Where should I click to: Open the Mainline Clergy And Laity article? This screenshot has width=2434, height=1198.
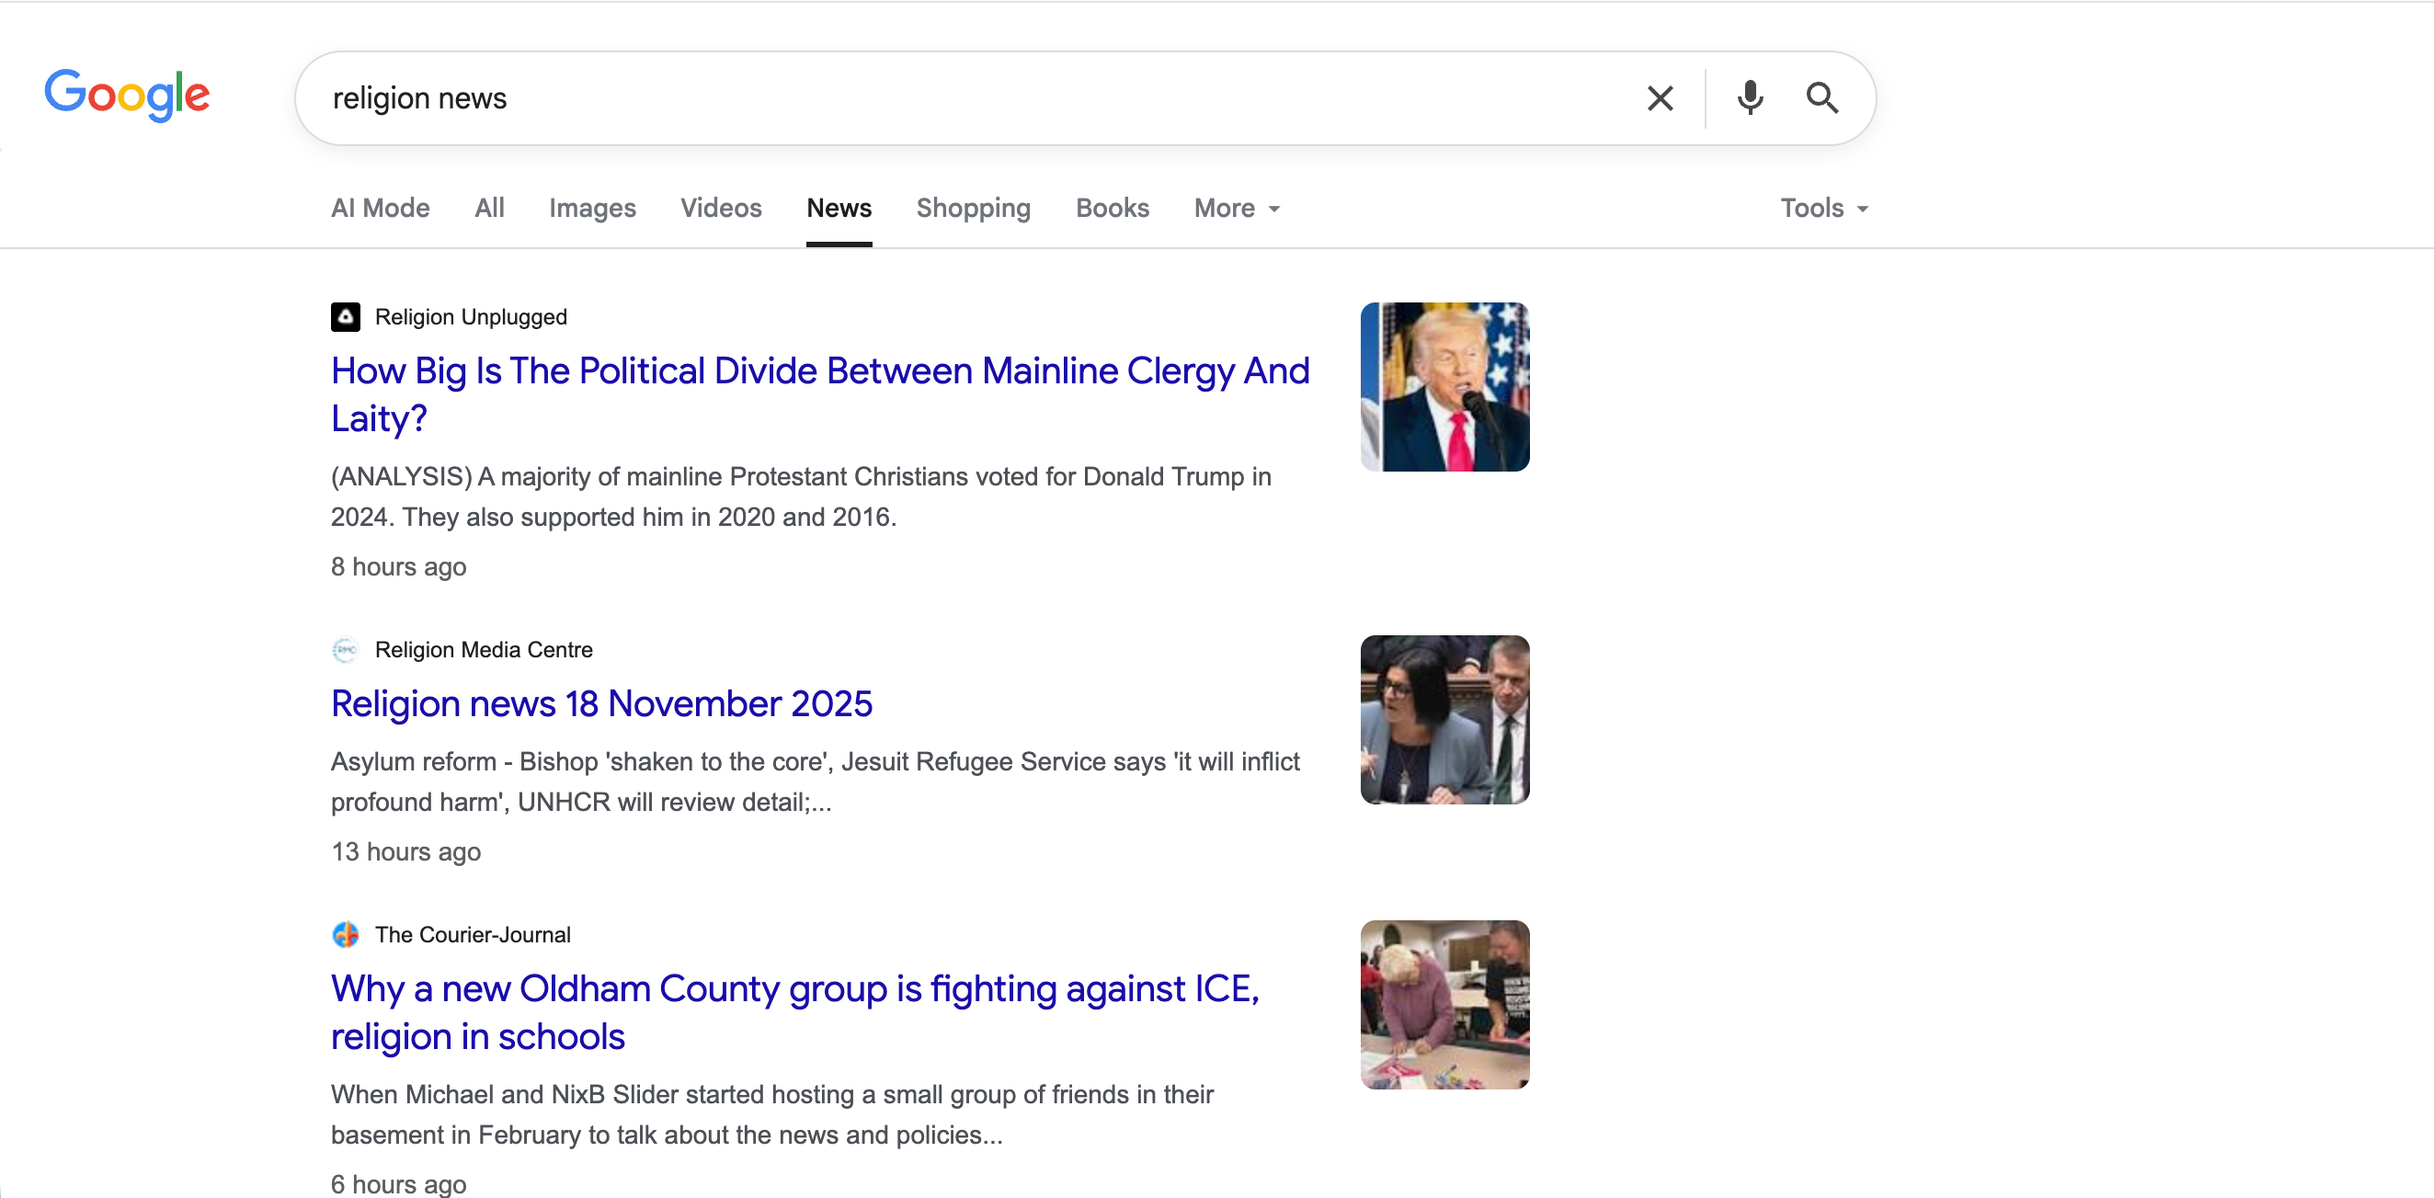[x=820, y=394]
